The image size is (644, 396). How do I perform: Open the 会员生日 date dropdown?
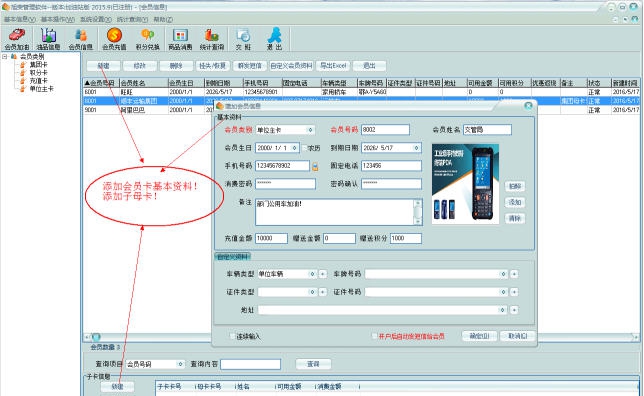pyautogui.click(x=294, y=148)
